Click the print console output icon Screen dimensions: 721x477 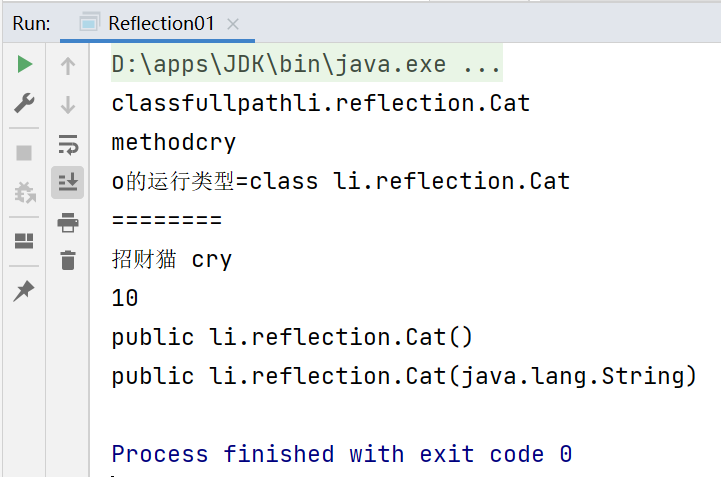(x=68, y=222)
